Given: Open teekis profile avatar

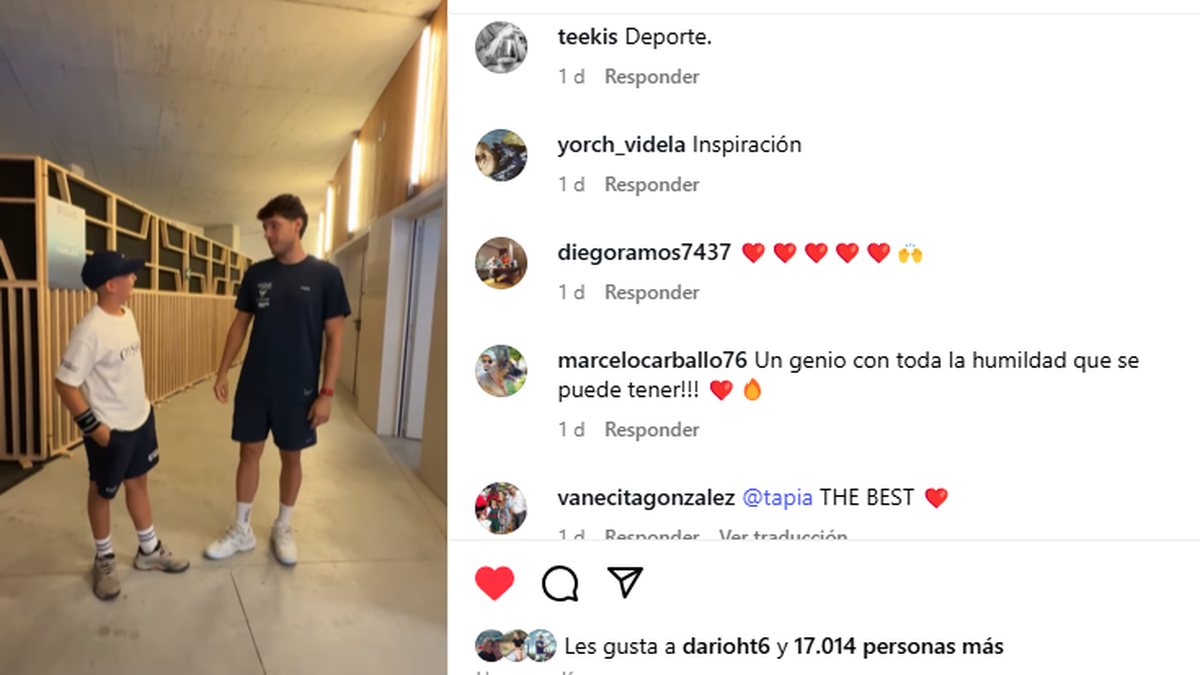Looking at the screenshot, I should click(501, 47).
